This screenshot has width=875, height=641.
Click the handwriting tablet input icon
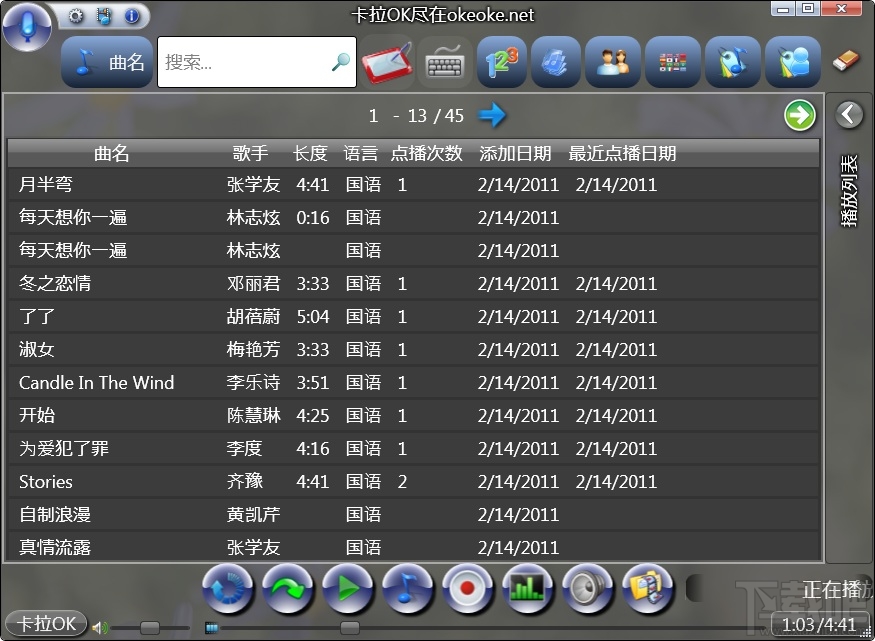pos(387,62)
